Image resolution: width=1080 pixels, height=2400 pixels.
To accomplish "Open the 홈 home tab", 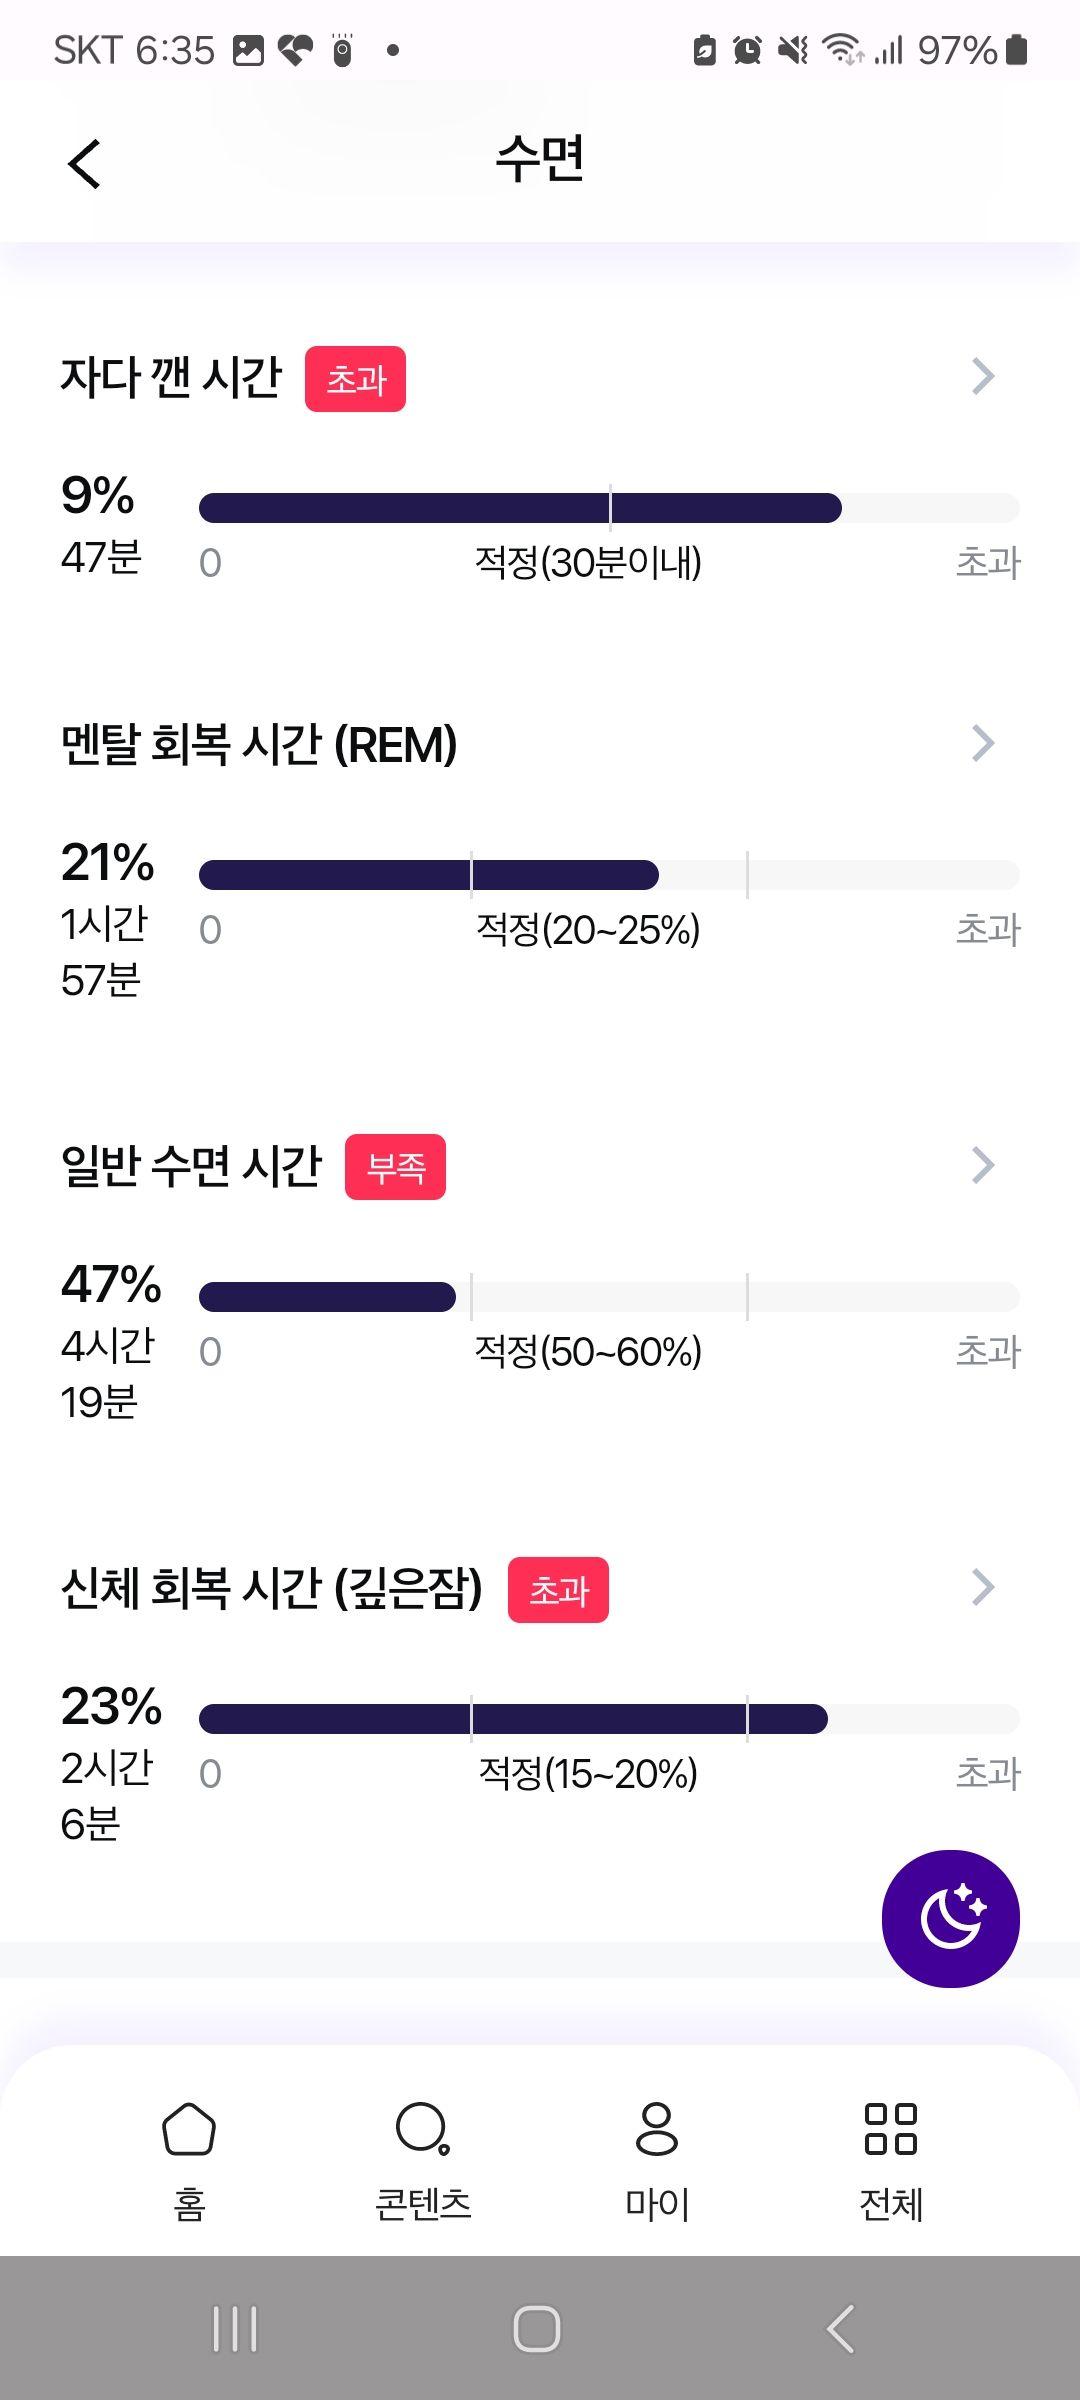I will pos(189,2160).
